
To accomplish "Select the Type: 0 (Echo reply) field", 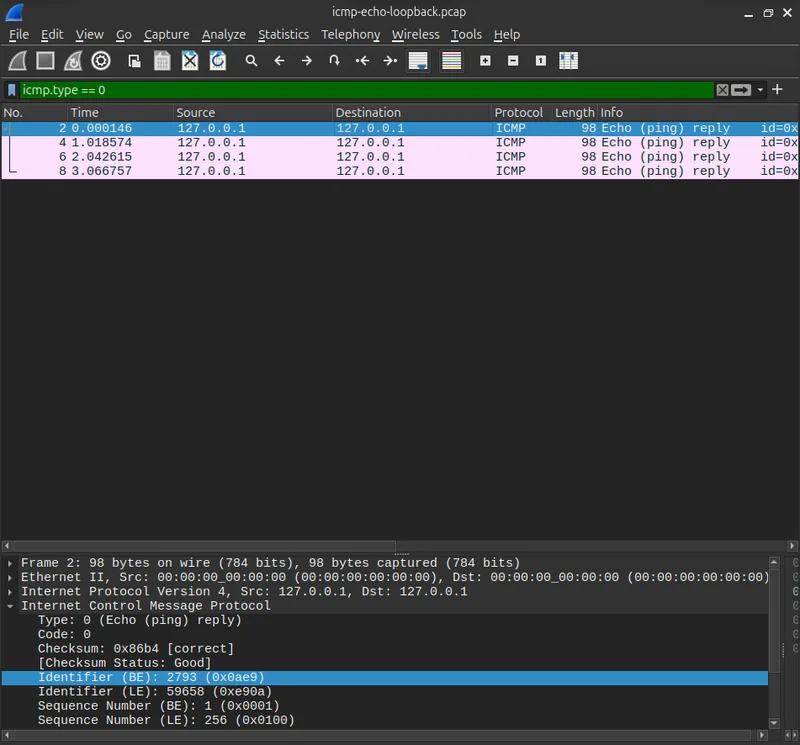I will pos(385,620).
